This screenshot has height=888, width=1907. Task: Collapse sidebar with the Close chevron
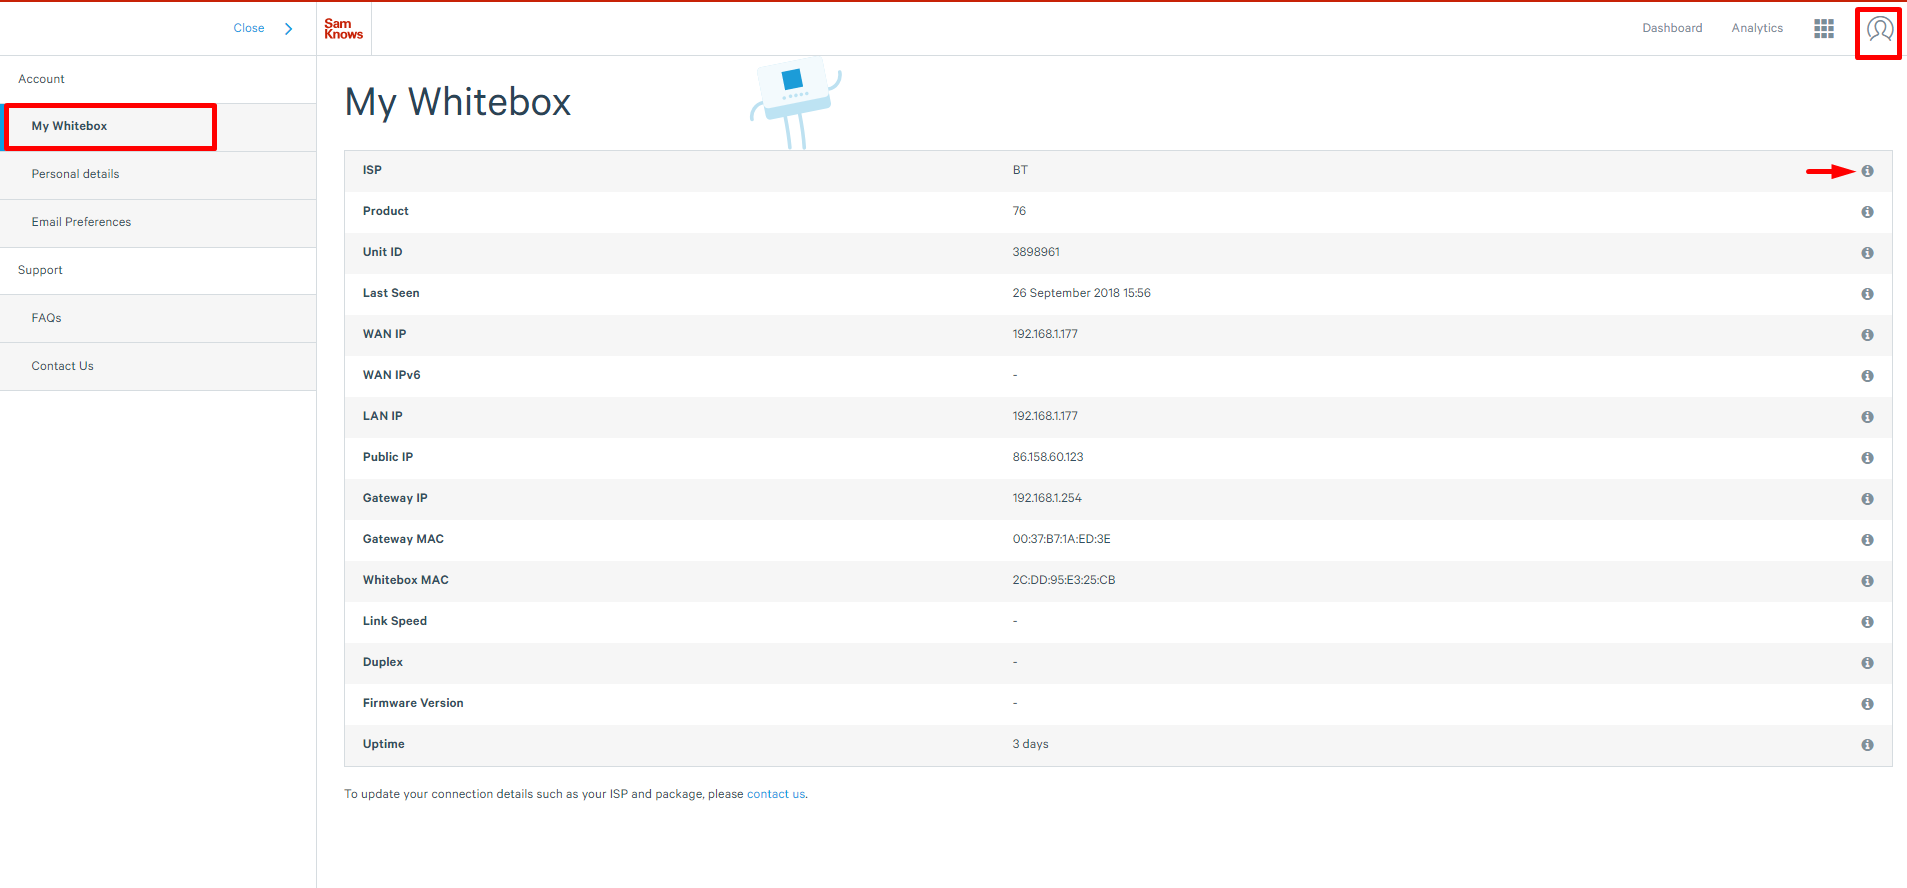[289, 29]
